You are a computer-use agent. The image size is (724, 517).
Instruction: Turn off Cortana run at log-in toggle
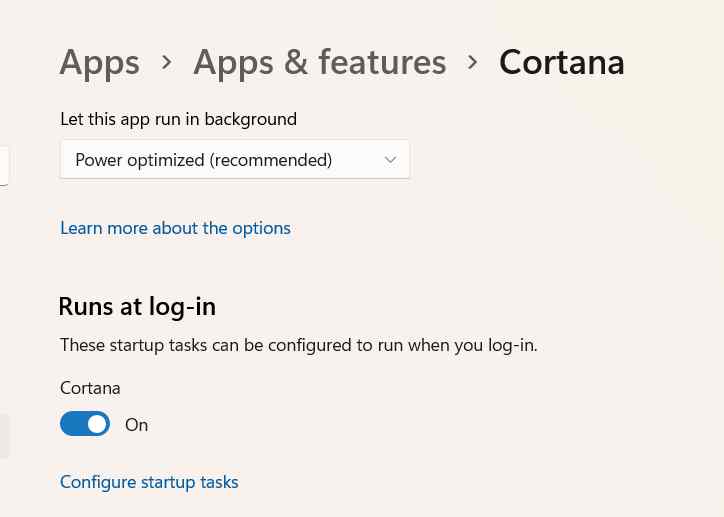pos(85,424)
